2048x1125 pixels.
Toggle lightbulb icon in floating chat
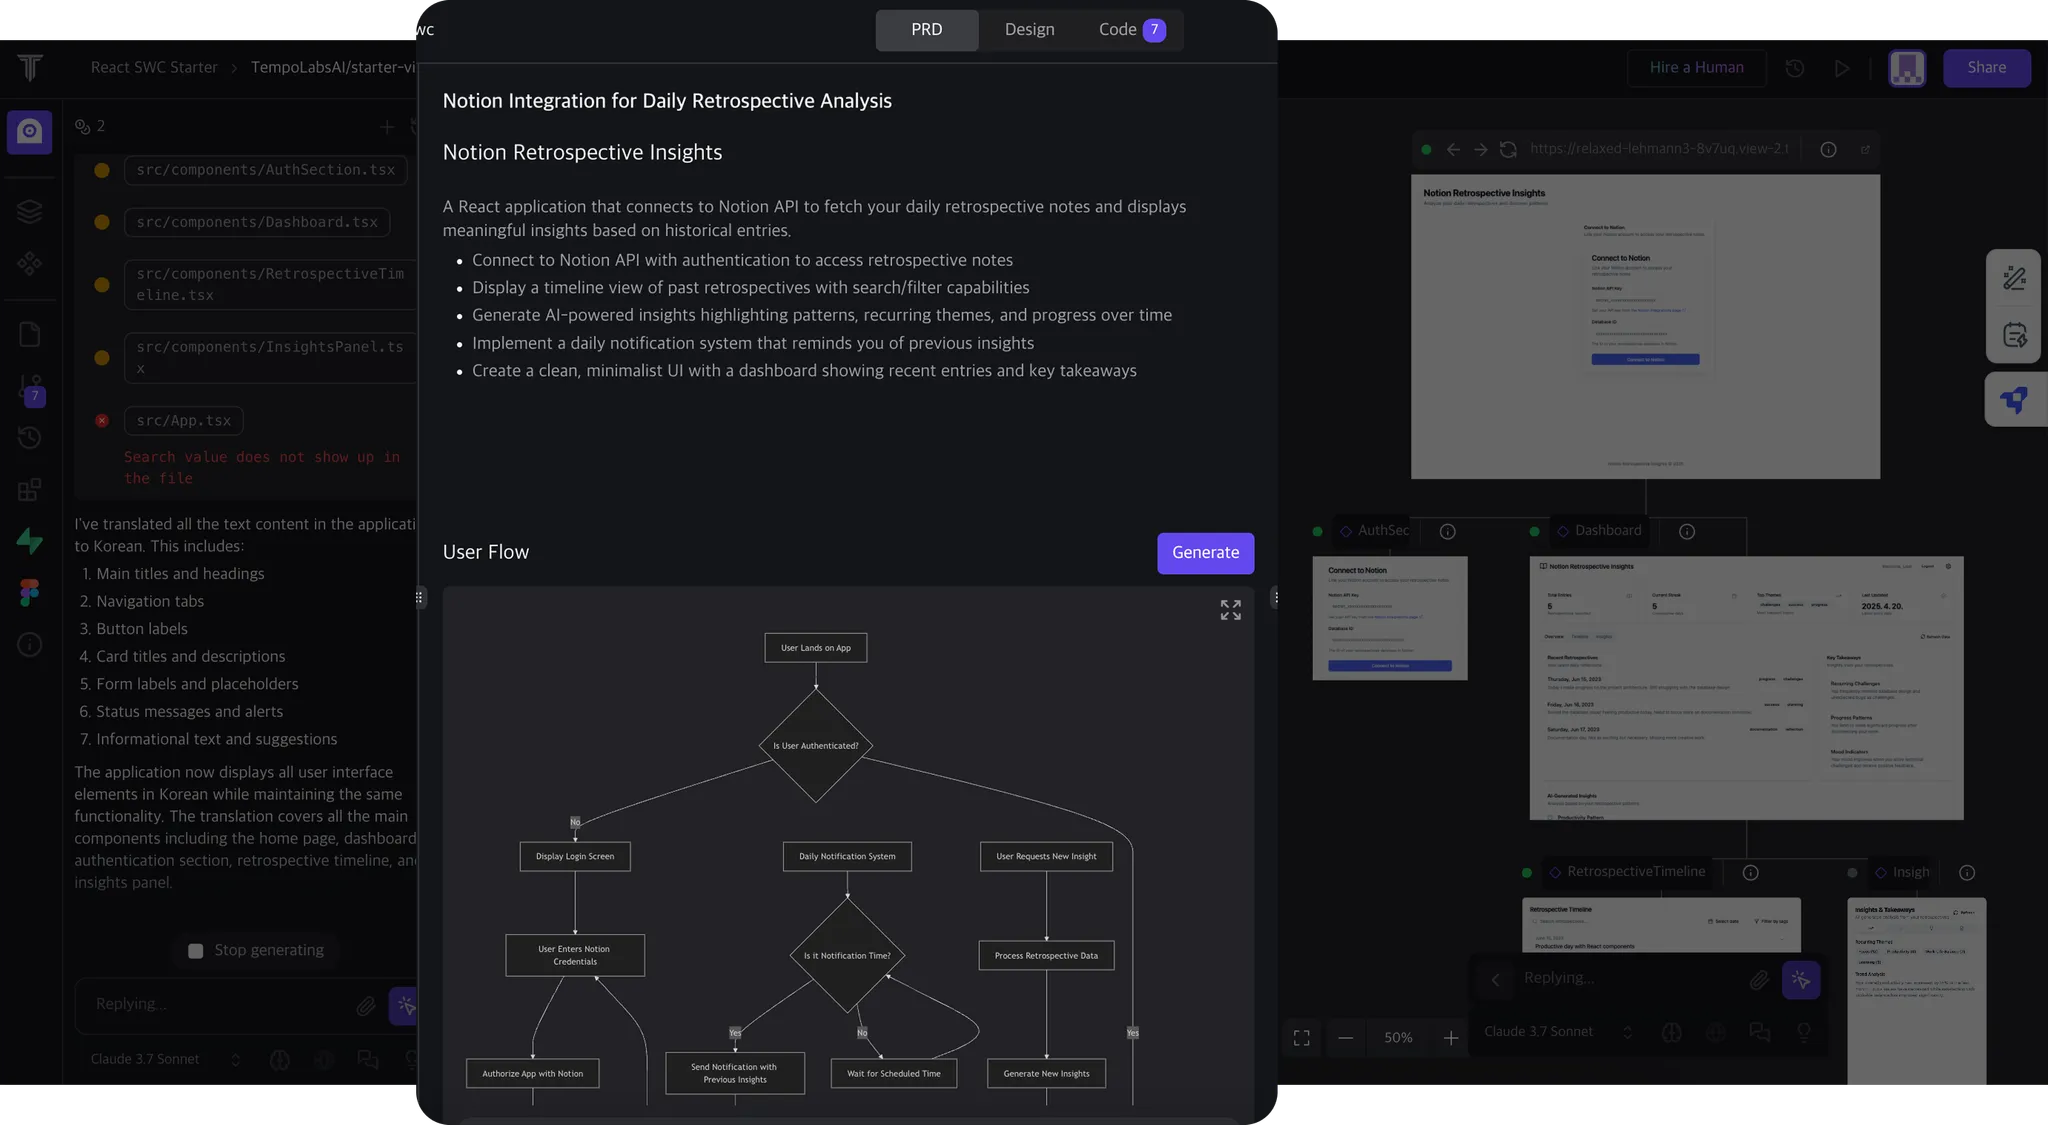(x=1803, y=1032)
